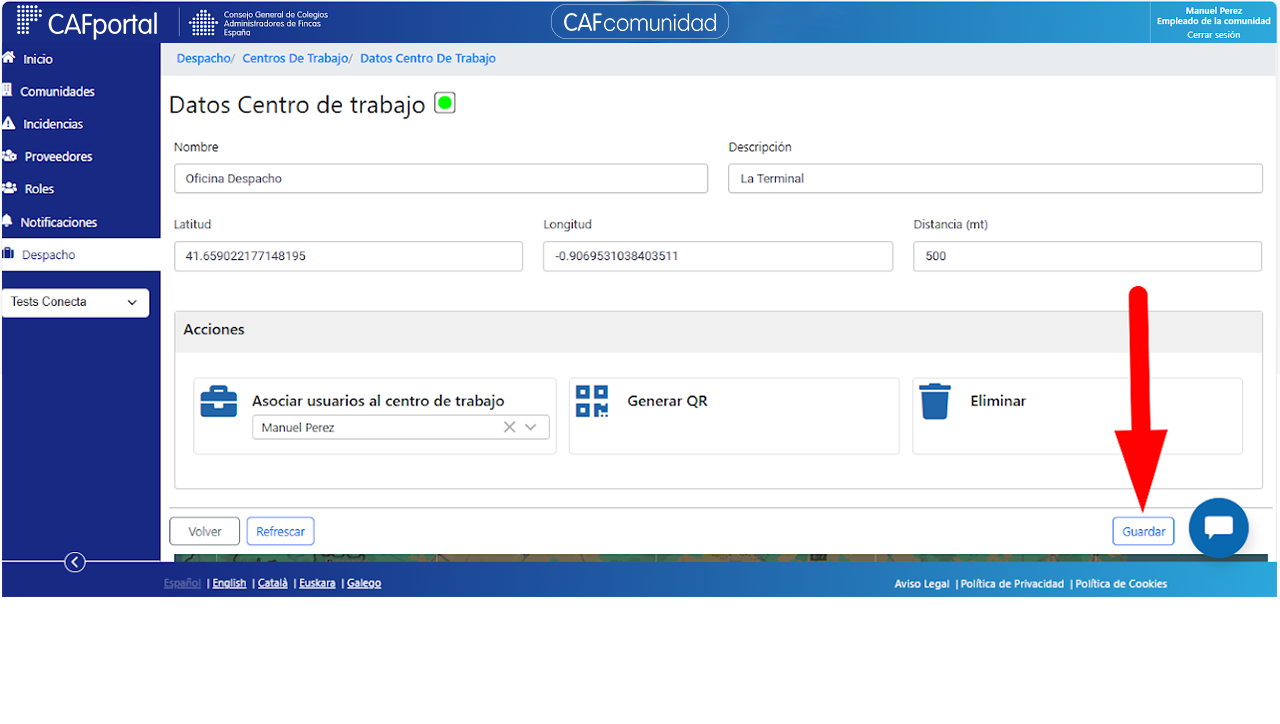Click the Proveedores people icon
Screen dimensions: 1280x724
[9, 156]
